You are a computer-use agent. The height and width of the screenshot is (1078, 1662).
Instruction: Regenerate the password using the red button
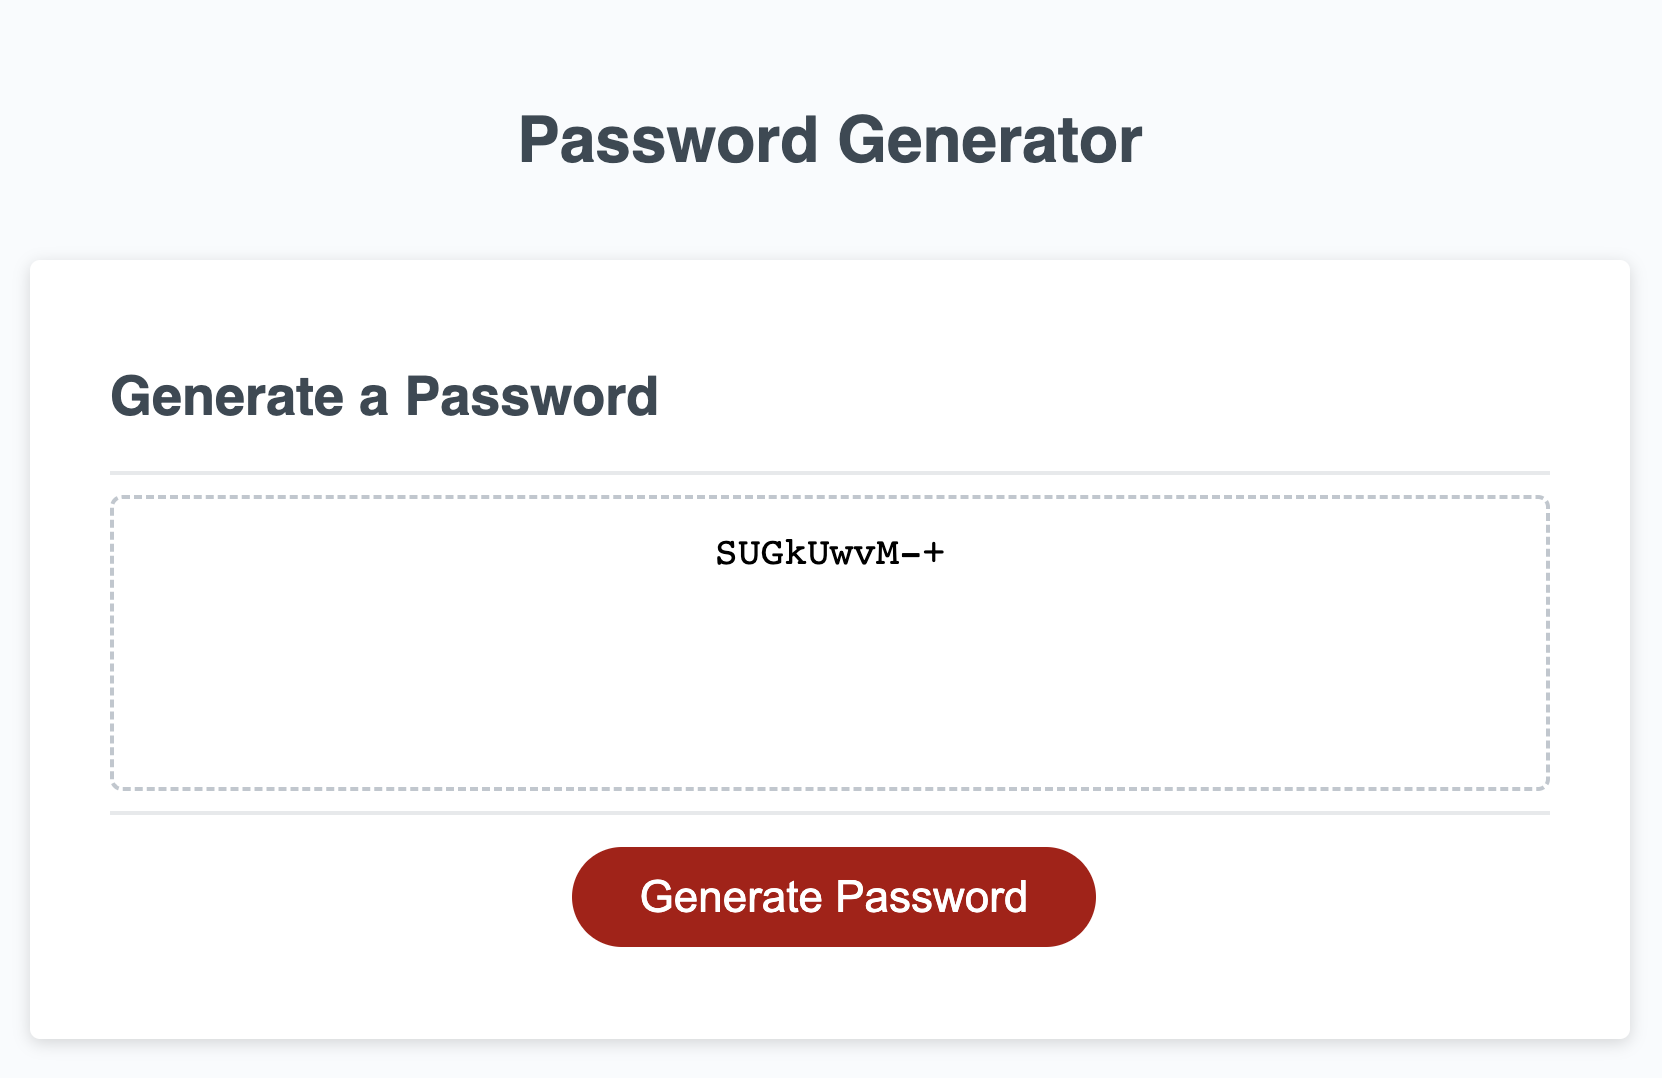coord(833,896)
